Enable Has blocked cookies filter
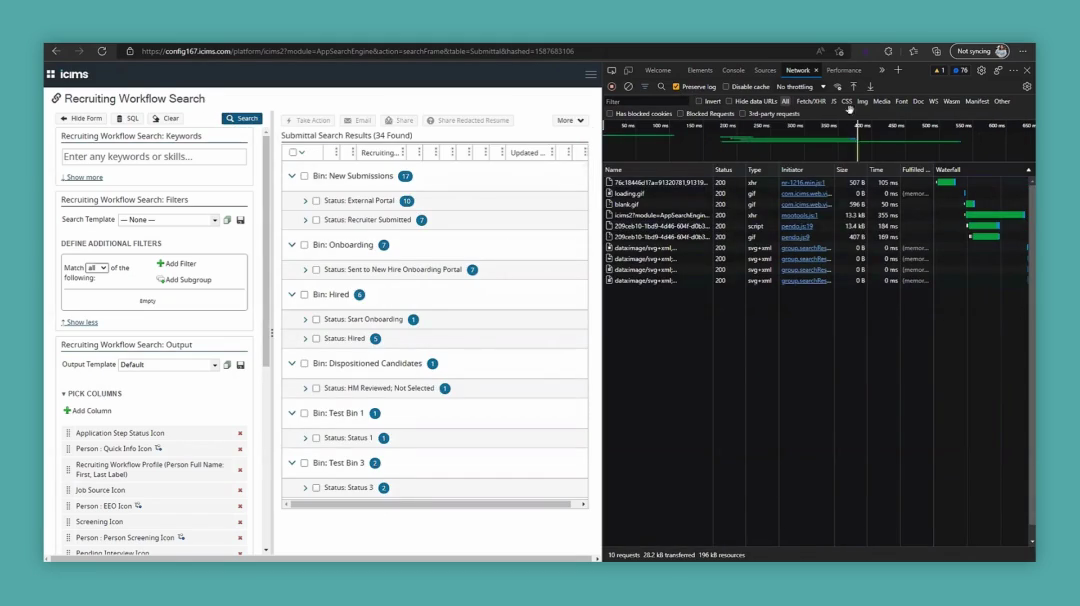1080x606 pixels. [610, 114]
